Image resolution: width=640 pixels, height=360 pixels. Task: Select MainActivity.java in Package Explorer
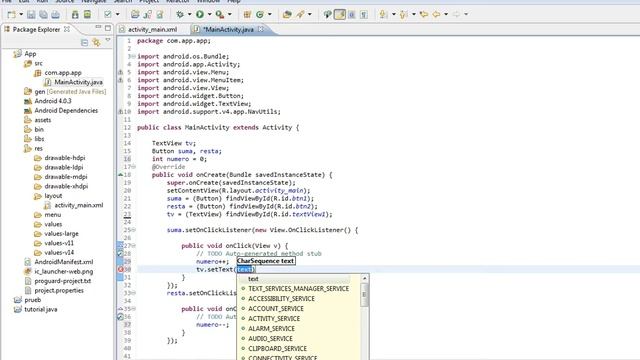(x=78, y=82)
